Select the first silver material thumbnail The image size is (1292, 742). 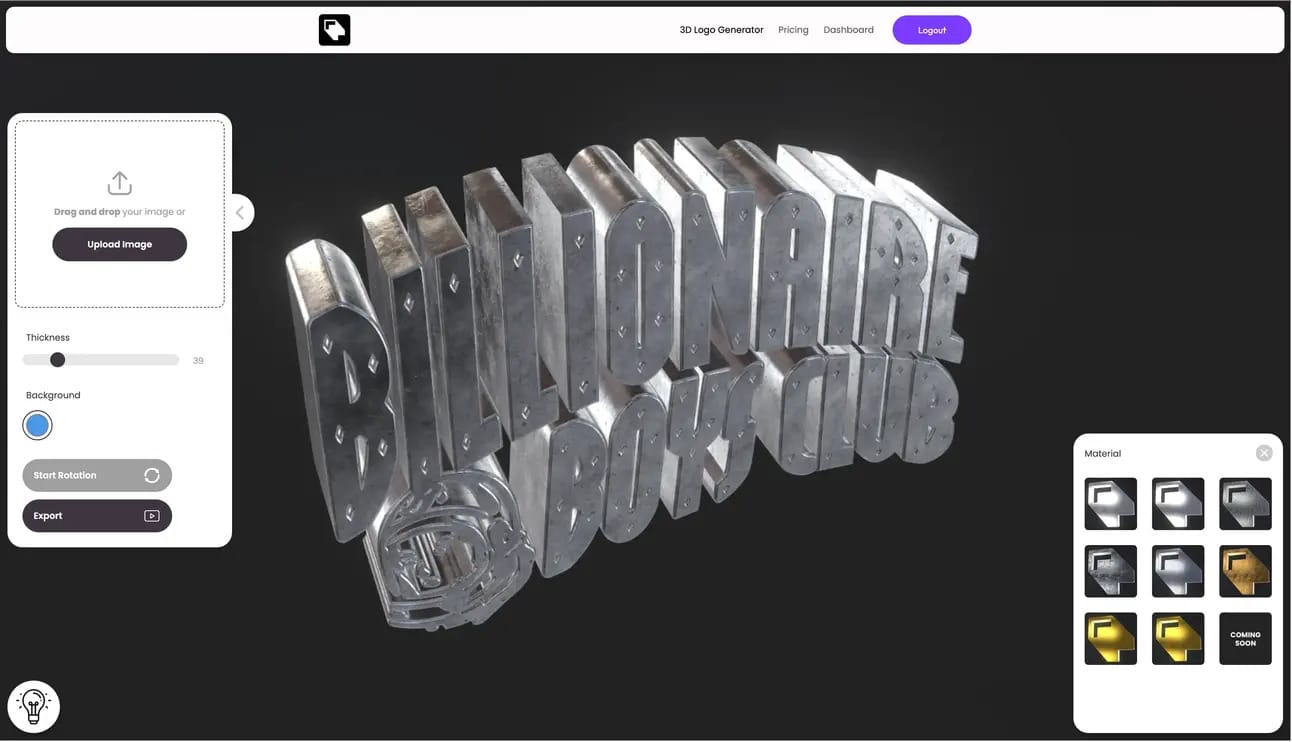coord(1111,503)
